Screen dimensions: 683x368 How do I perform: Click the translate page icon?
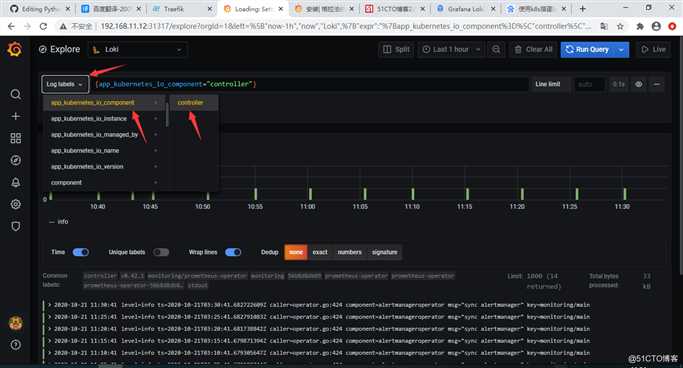[604, 27]
